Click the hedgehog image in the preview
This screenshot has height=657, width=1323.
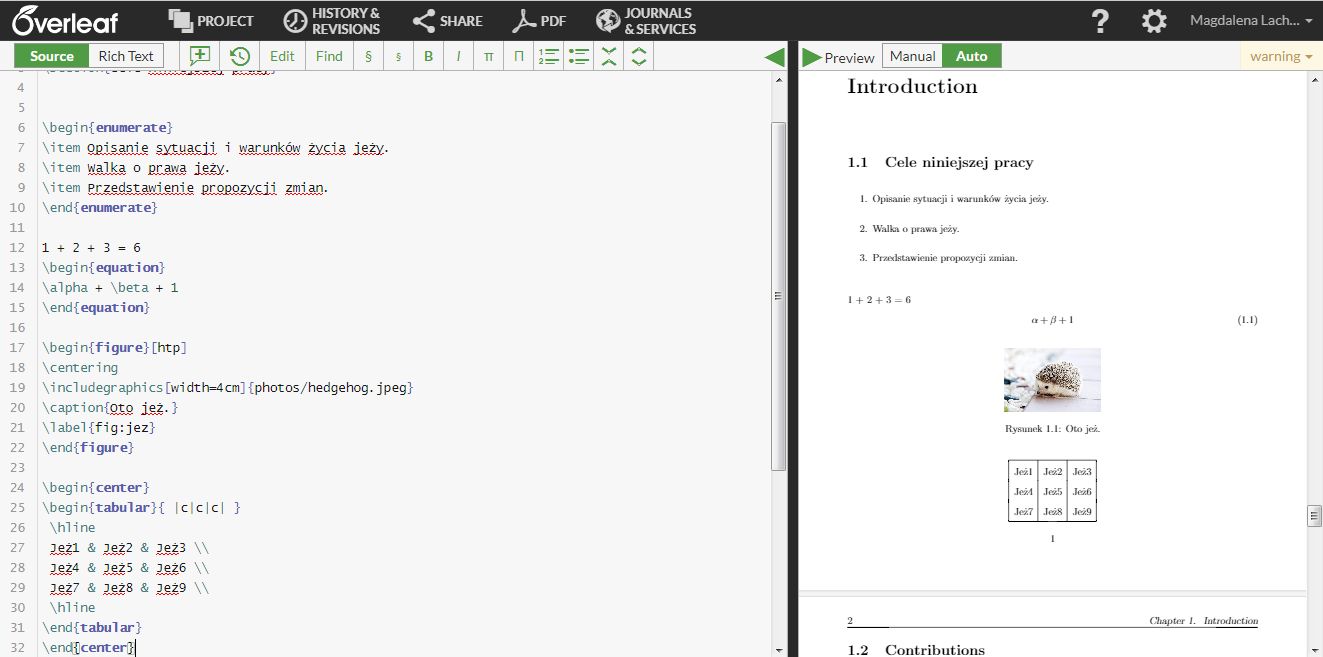1052,380
